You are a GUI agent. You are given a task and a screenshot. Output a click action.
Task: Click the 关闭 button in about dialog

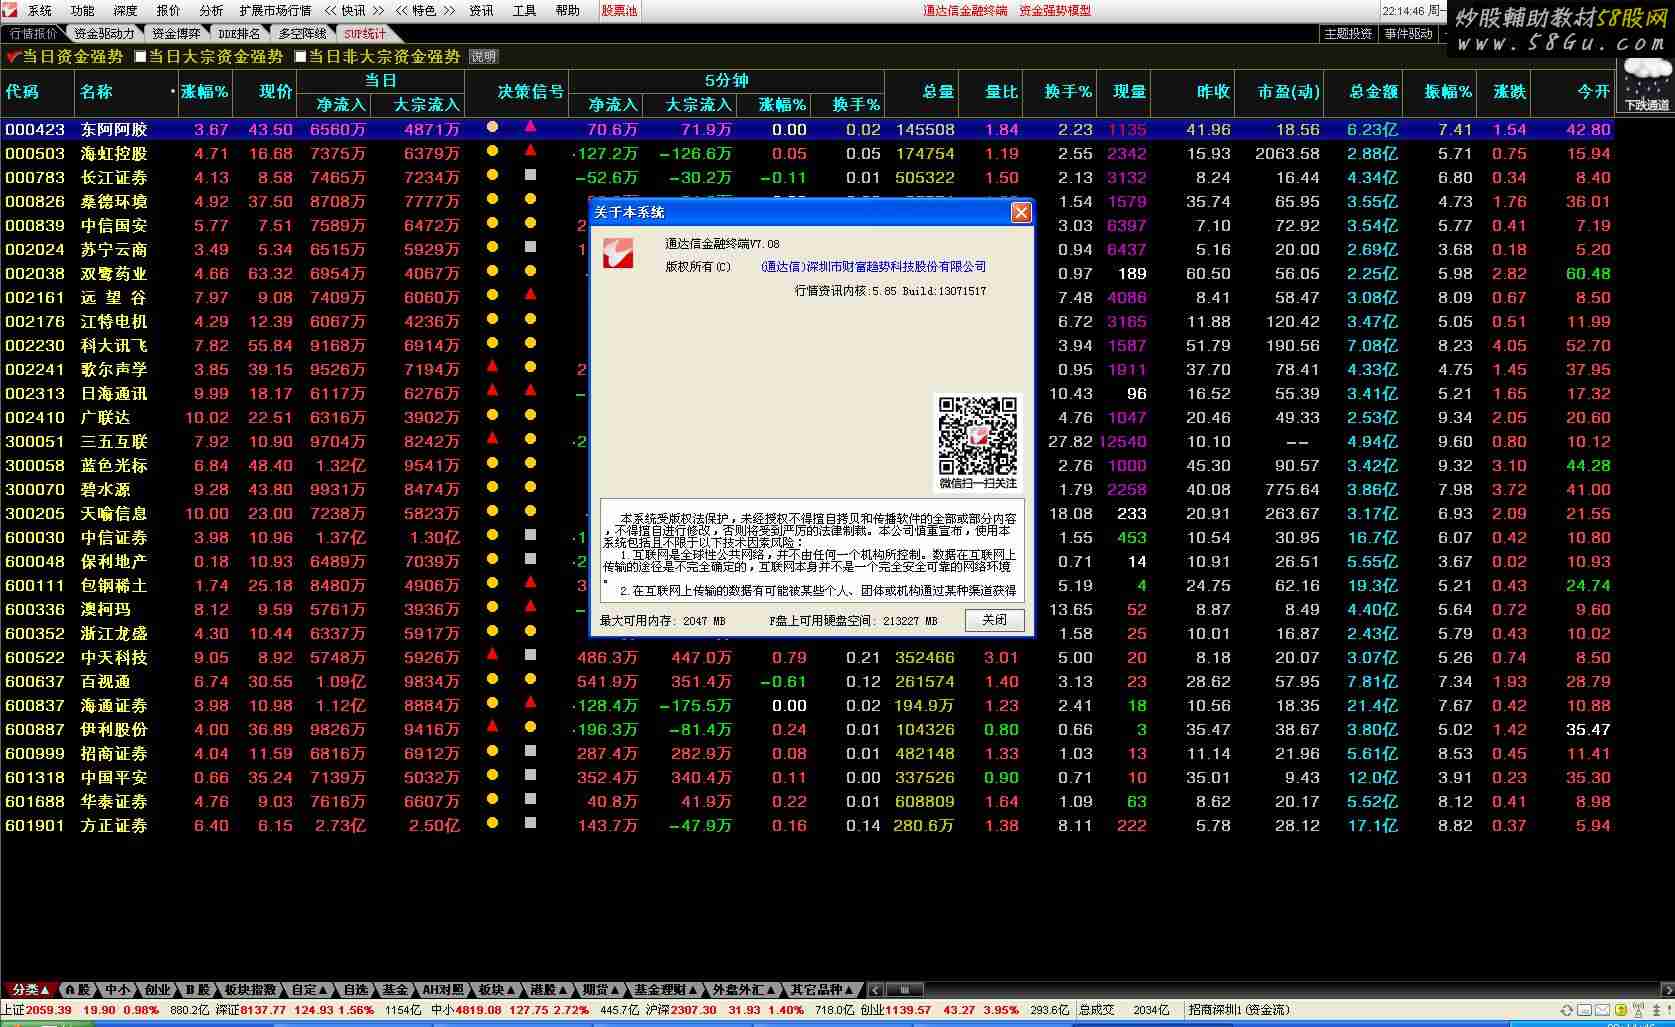click(995, 620)
